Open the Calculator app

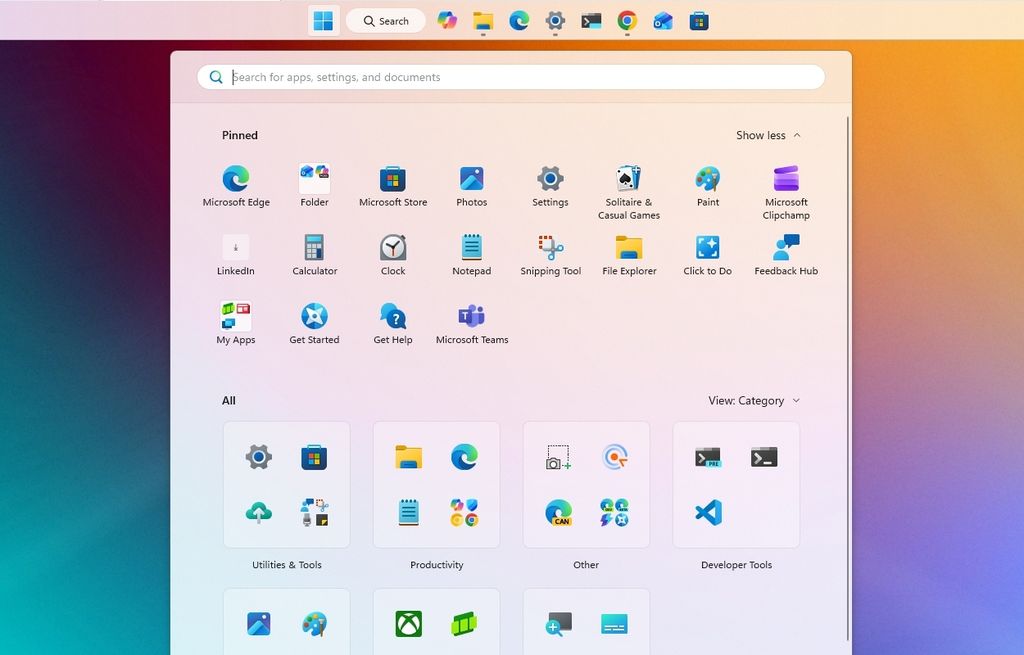pos(314,255)
